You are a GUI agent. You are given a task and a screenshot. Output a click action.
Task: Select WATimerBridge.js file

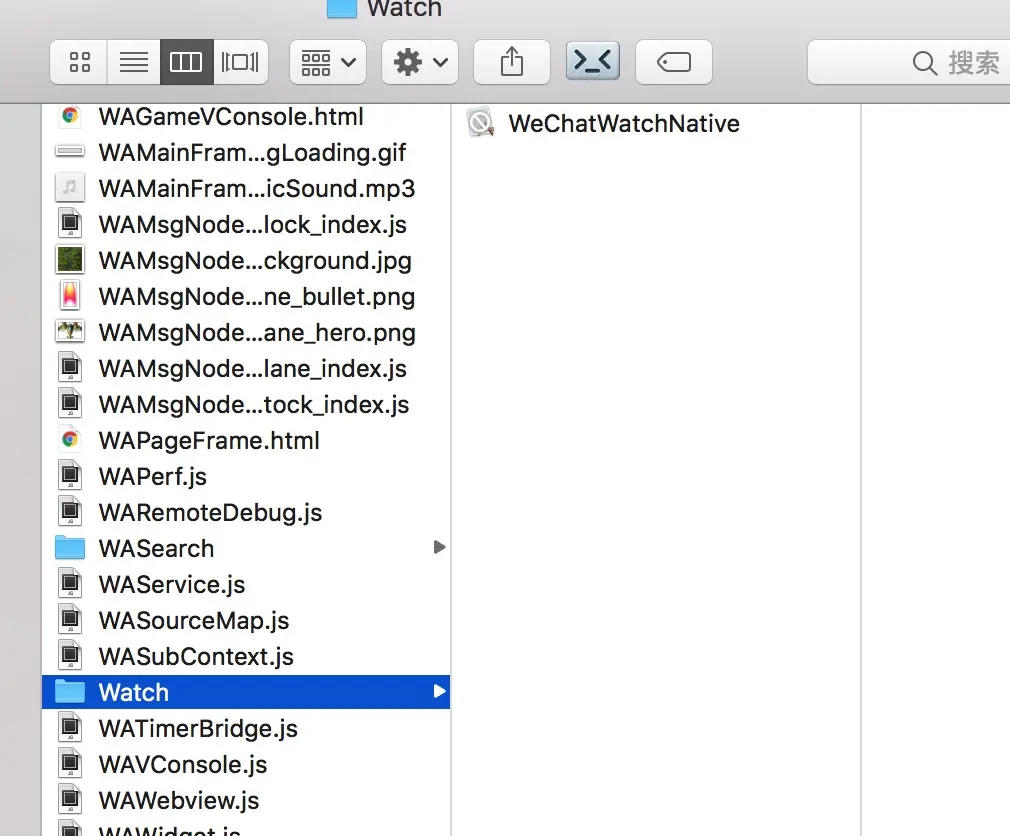[x=245, y=729]
